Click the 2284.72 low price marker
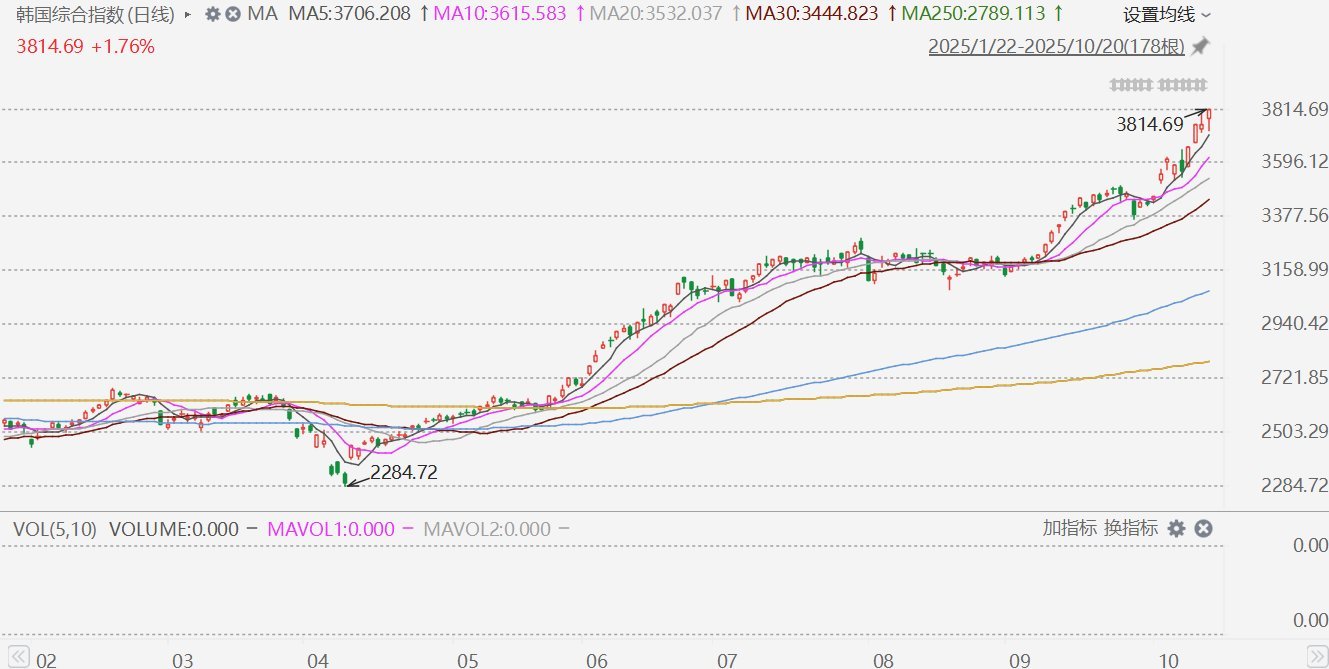This screenshot has width=1329, height=669. coord(404,473)
